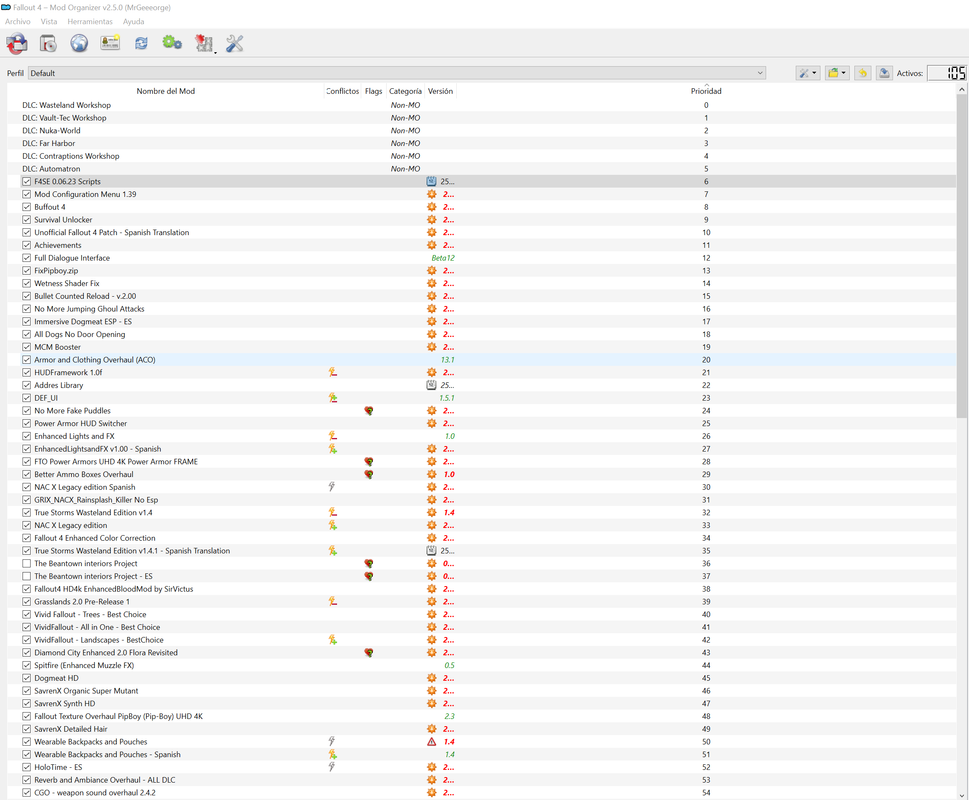Click the blue refresh arrows icon
Image resolution: width=969 pixels, height=800 pixels.
point(142,43)
